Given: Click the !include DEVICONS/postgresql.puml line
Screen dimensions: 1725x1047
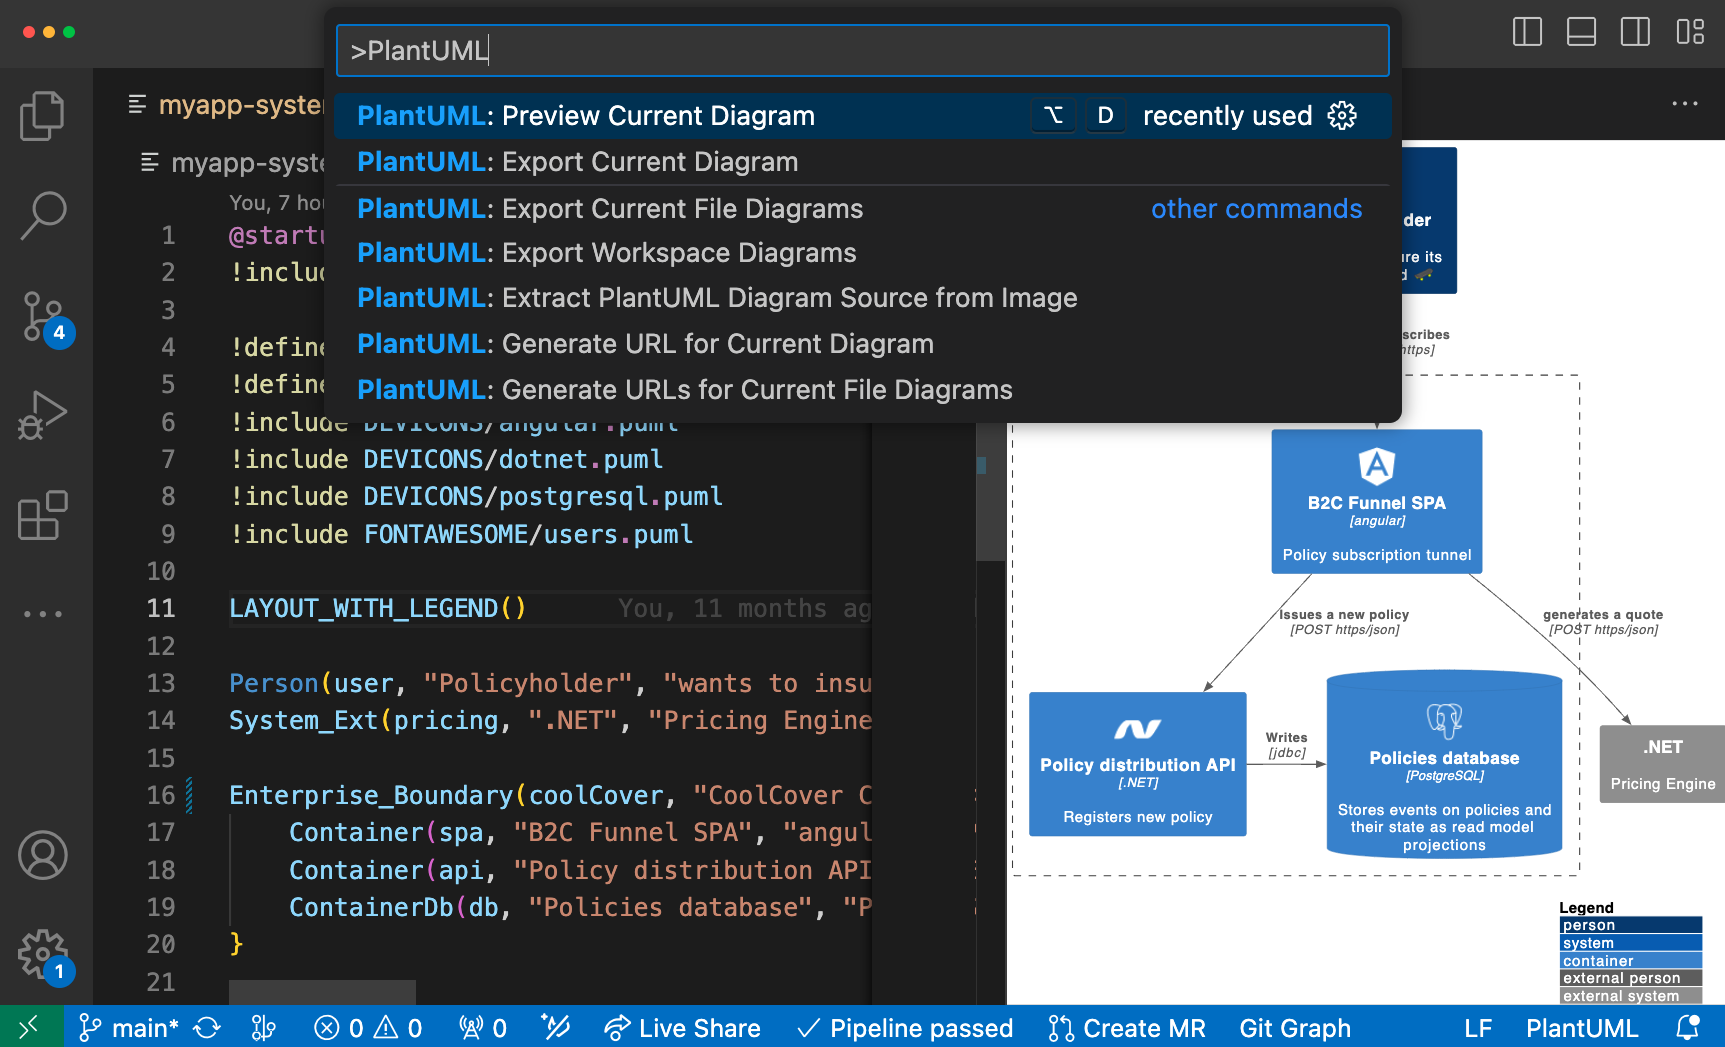Looking at the screenshot, I should tap(476, 496).
